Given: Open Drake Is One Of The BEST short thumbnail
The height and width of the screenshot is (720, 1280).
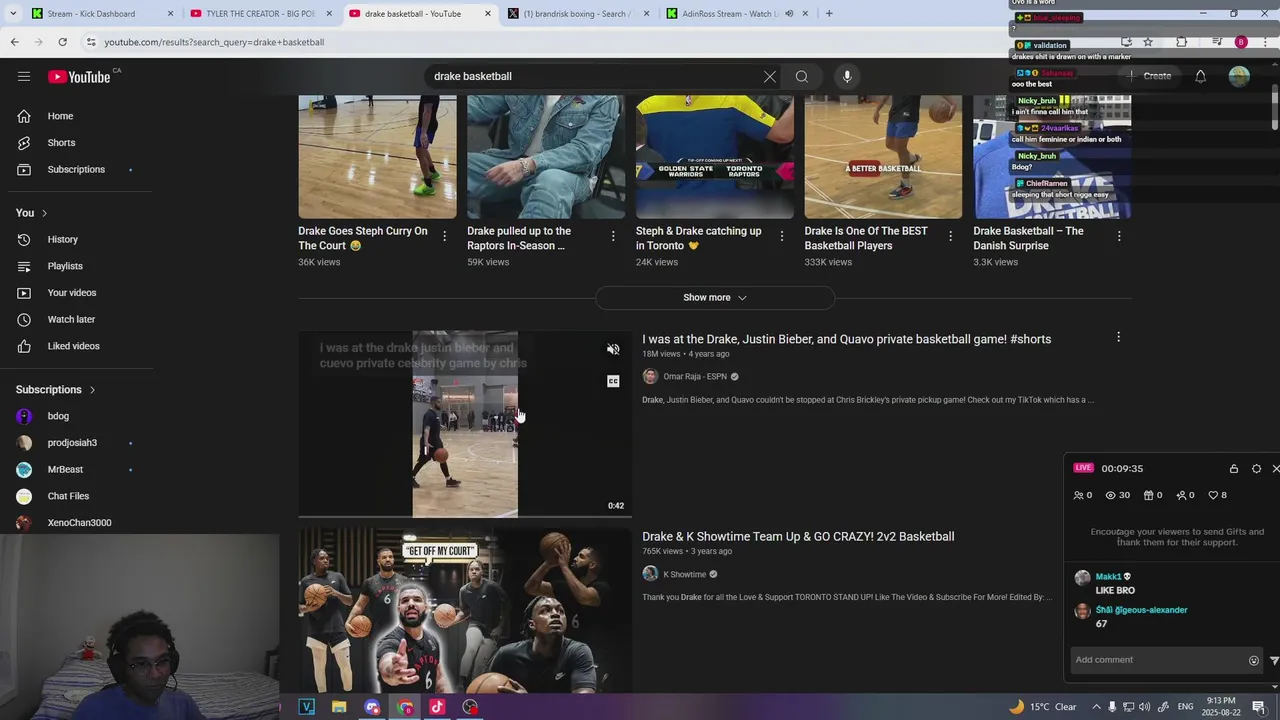Looking at the screenshot, I should click(x=883, y=157).
